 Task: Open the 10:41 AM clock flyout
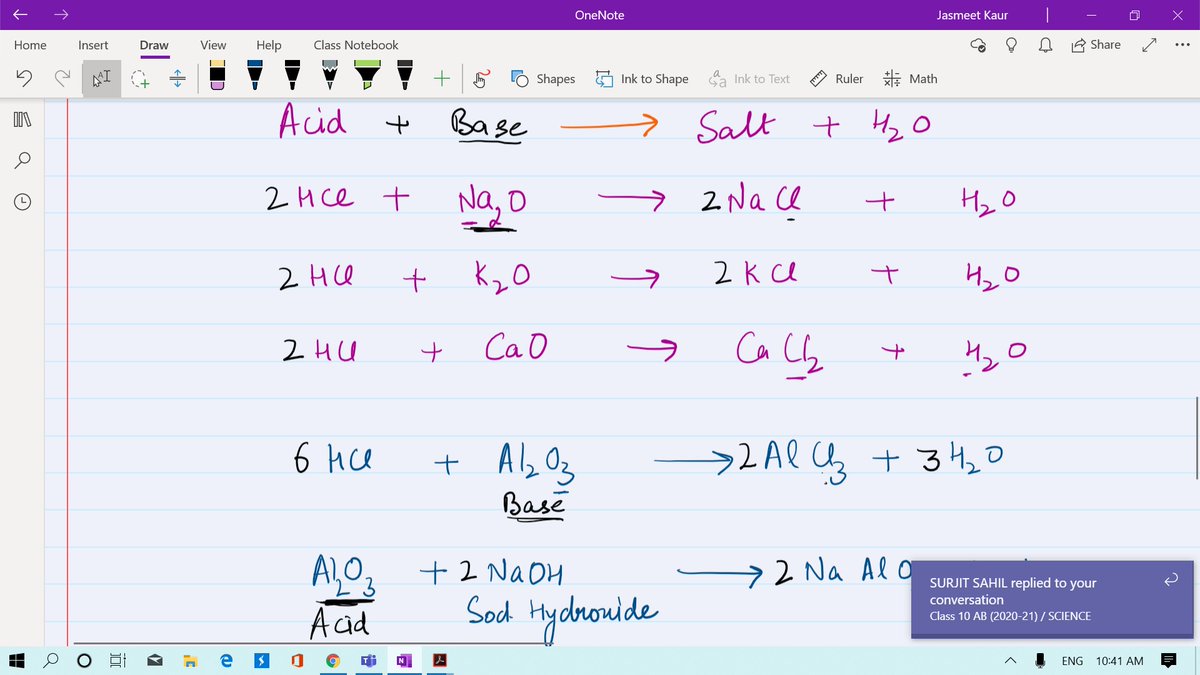(1119, 661)
